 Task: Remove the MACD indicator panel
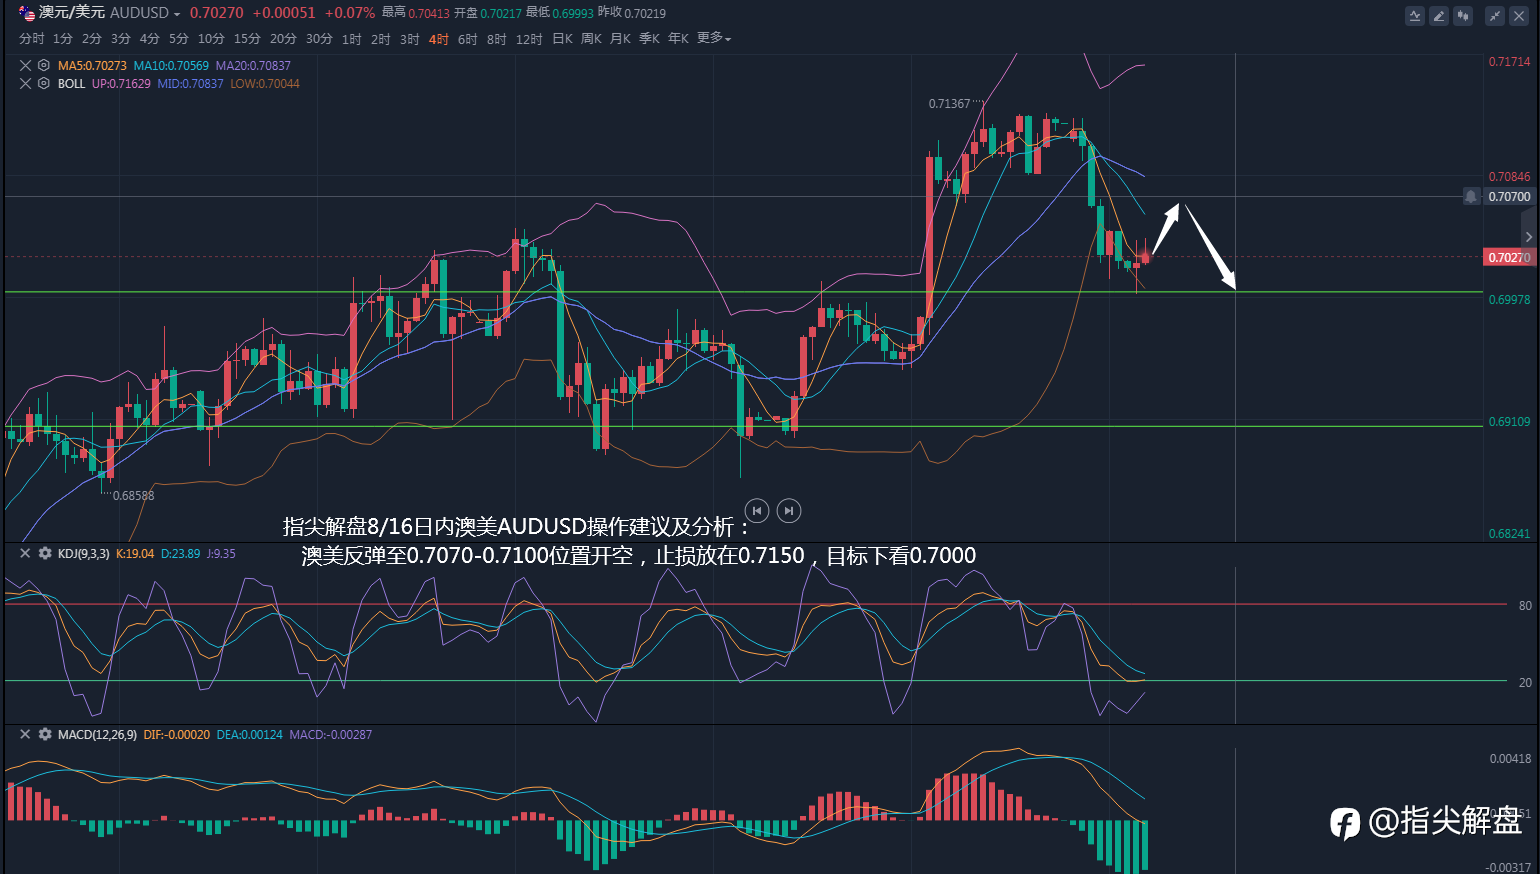26,734
